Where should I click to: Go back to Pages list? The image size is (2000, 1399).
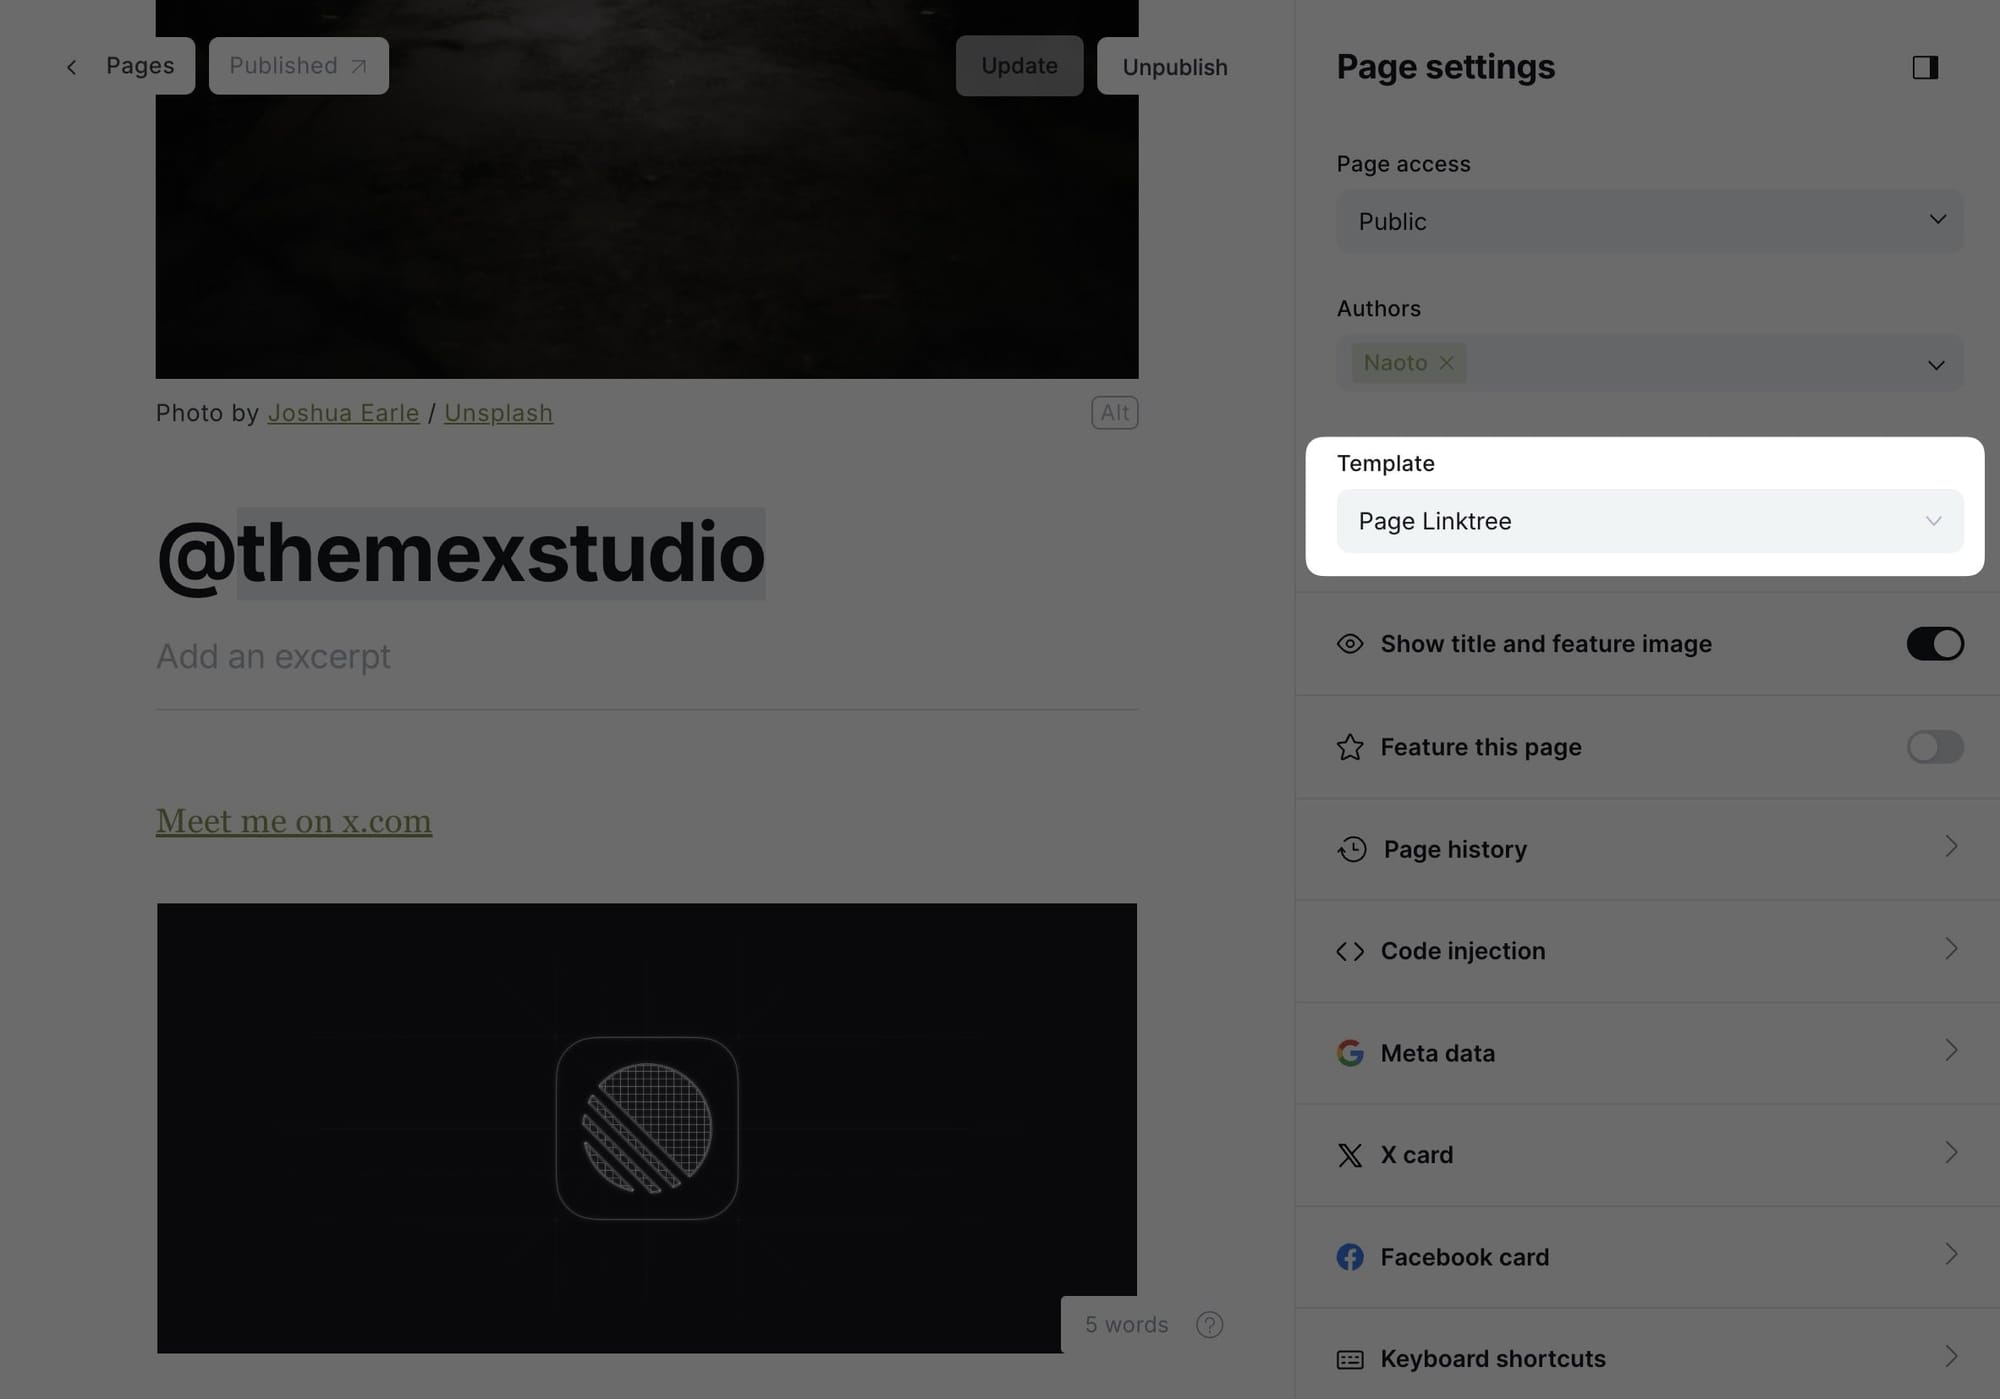[120, 66]
